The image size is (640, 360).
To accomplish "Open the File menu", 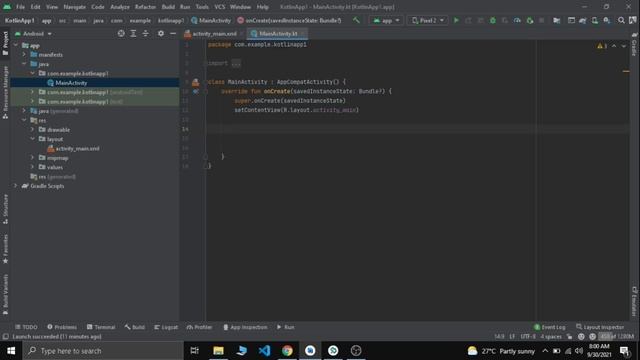I will click(20, 7).
